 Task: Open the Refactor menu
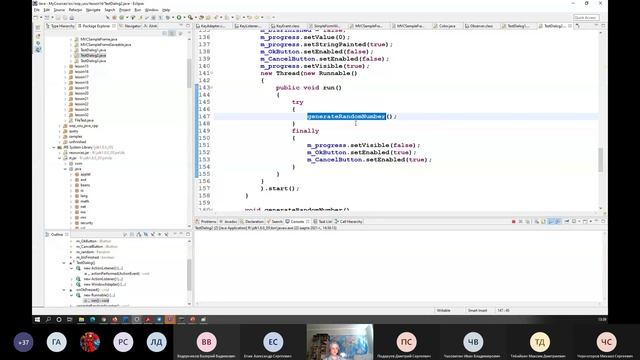[75, 10]
